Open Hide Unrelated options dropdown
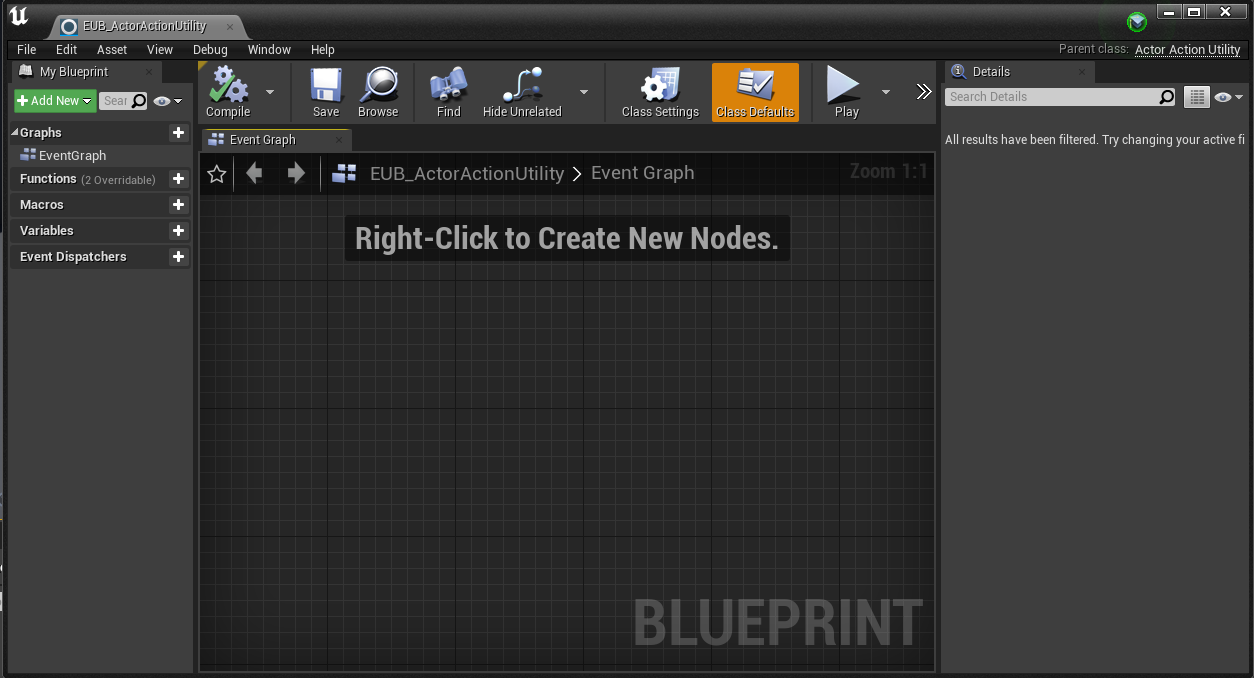The height and width of the screenshot is (678, 1254). point(584,92)
